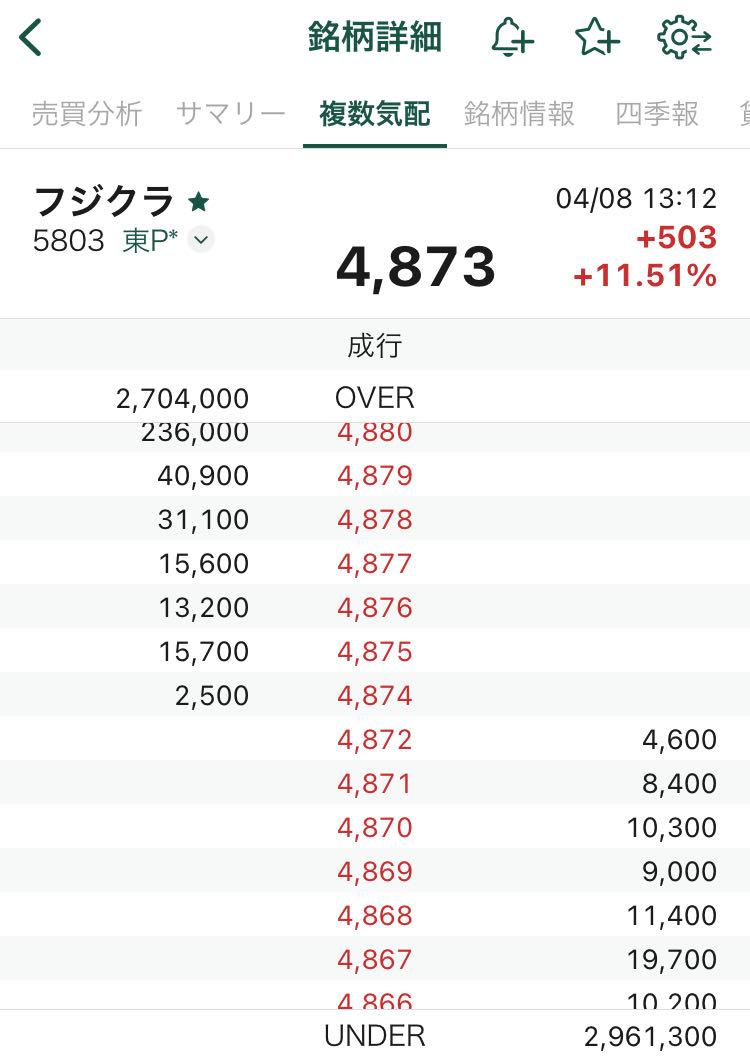The width and height of the screenshot is (750, 1060).
Task: Tap the UNDER row at bottom
Action: click(x=375, y=1037)
